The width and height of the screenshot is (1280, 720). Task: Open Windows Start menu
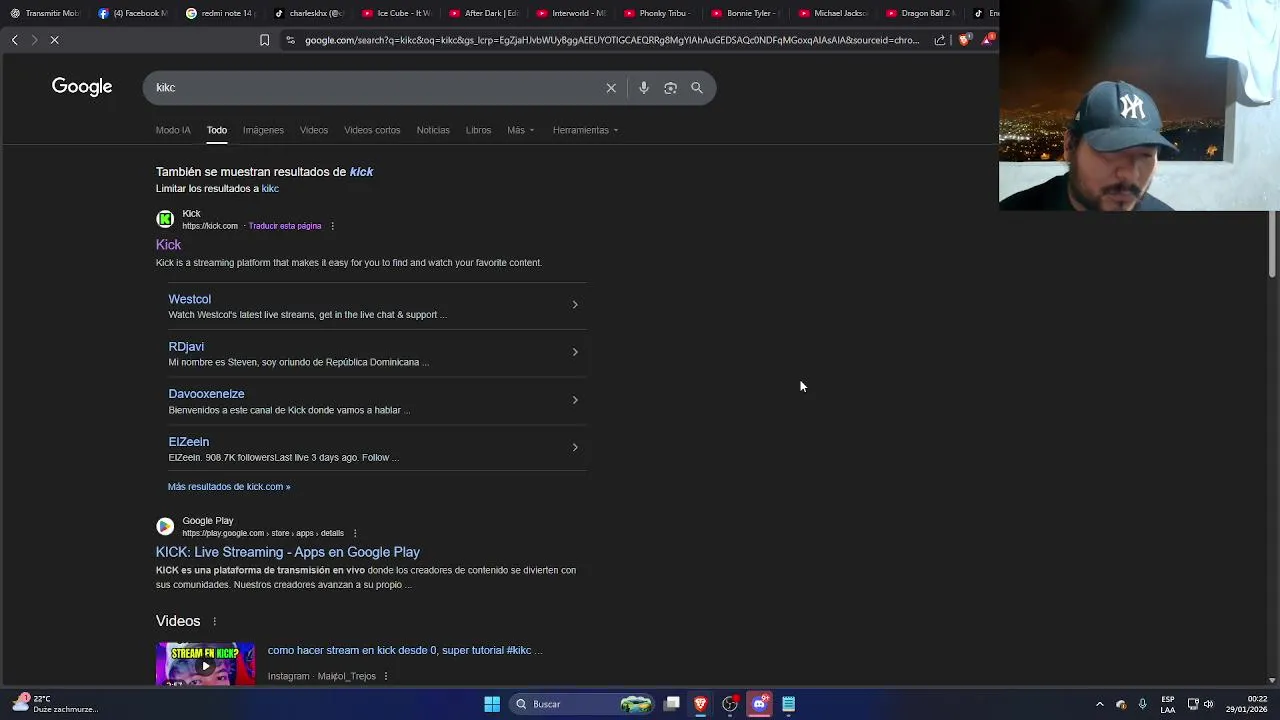[492, 704]
